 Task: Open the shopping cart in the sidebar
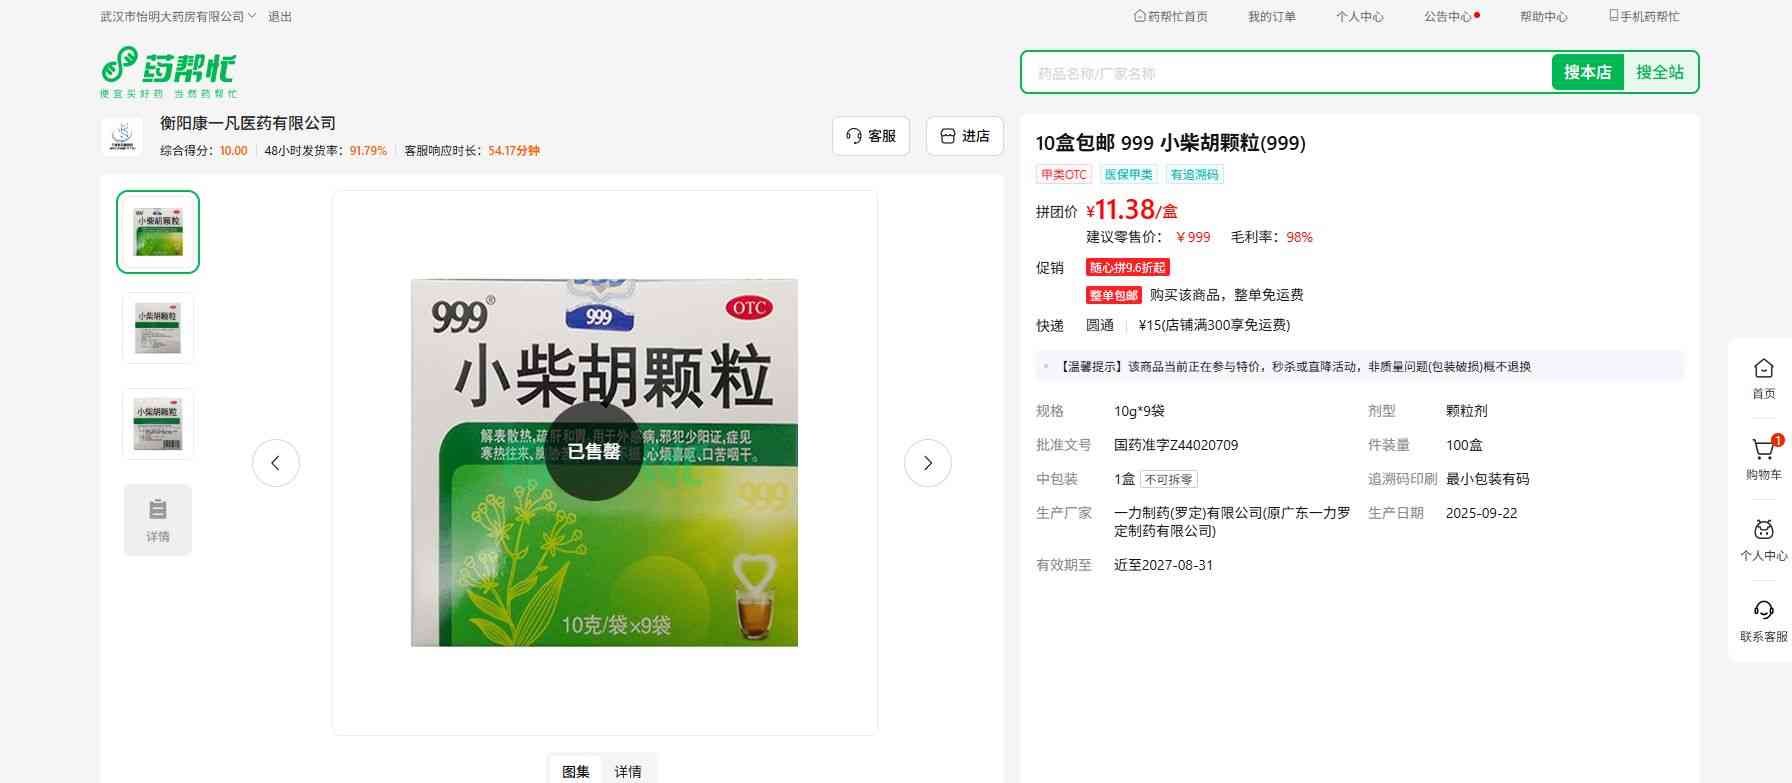pyautogui.click(x=1763, y=458)
